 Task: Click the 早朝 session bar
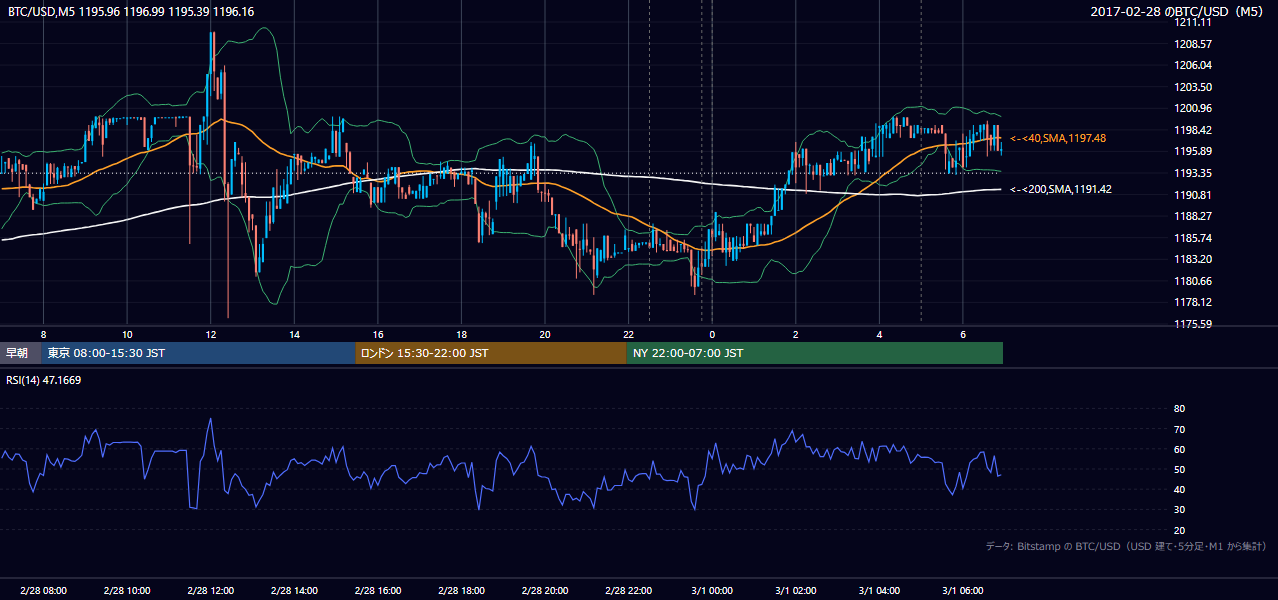click(21, 353)
